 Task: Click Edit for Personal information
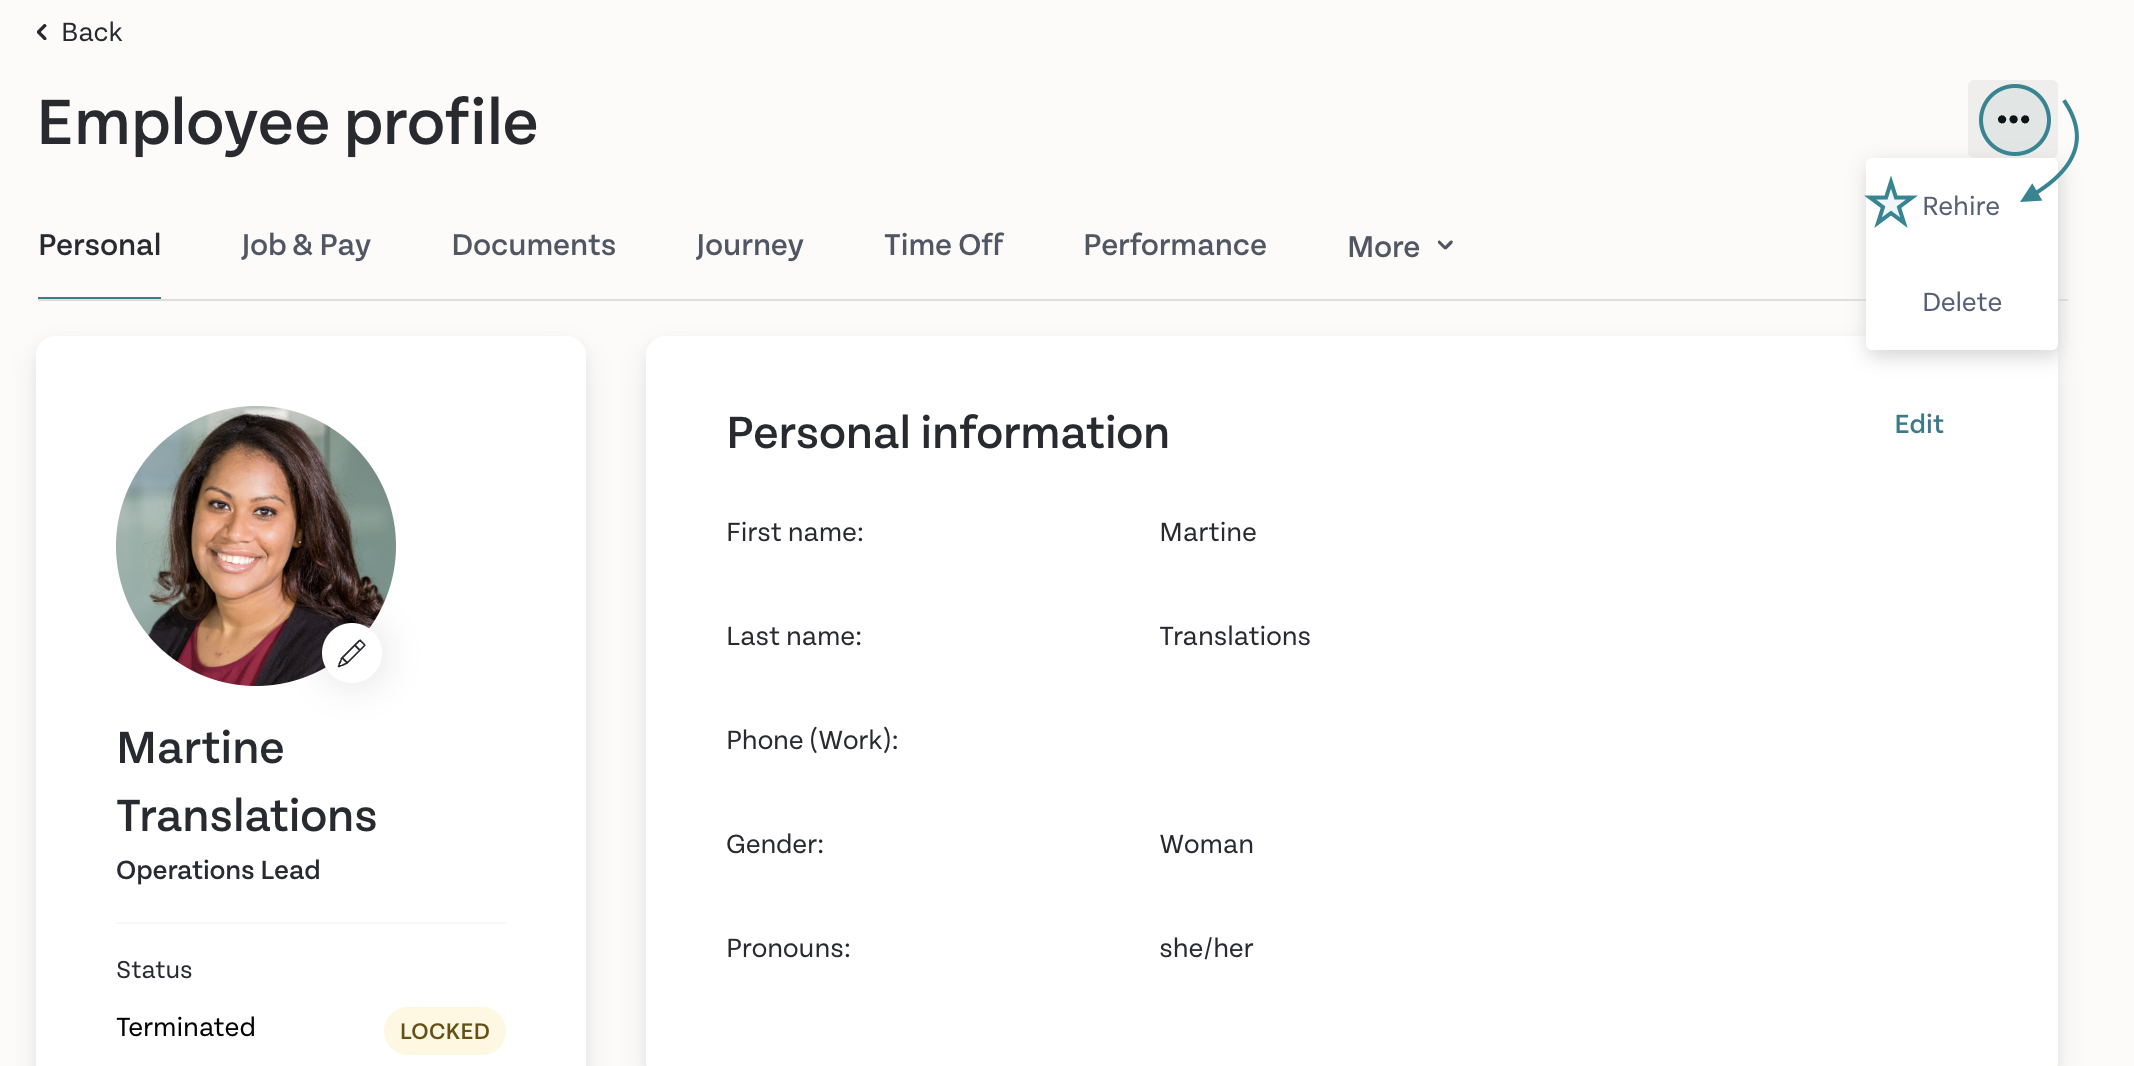point(1918,424)
